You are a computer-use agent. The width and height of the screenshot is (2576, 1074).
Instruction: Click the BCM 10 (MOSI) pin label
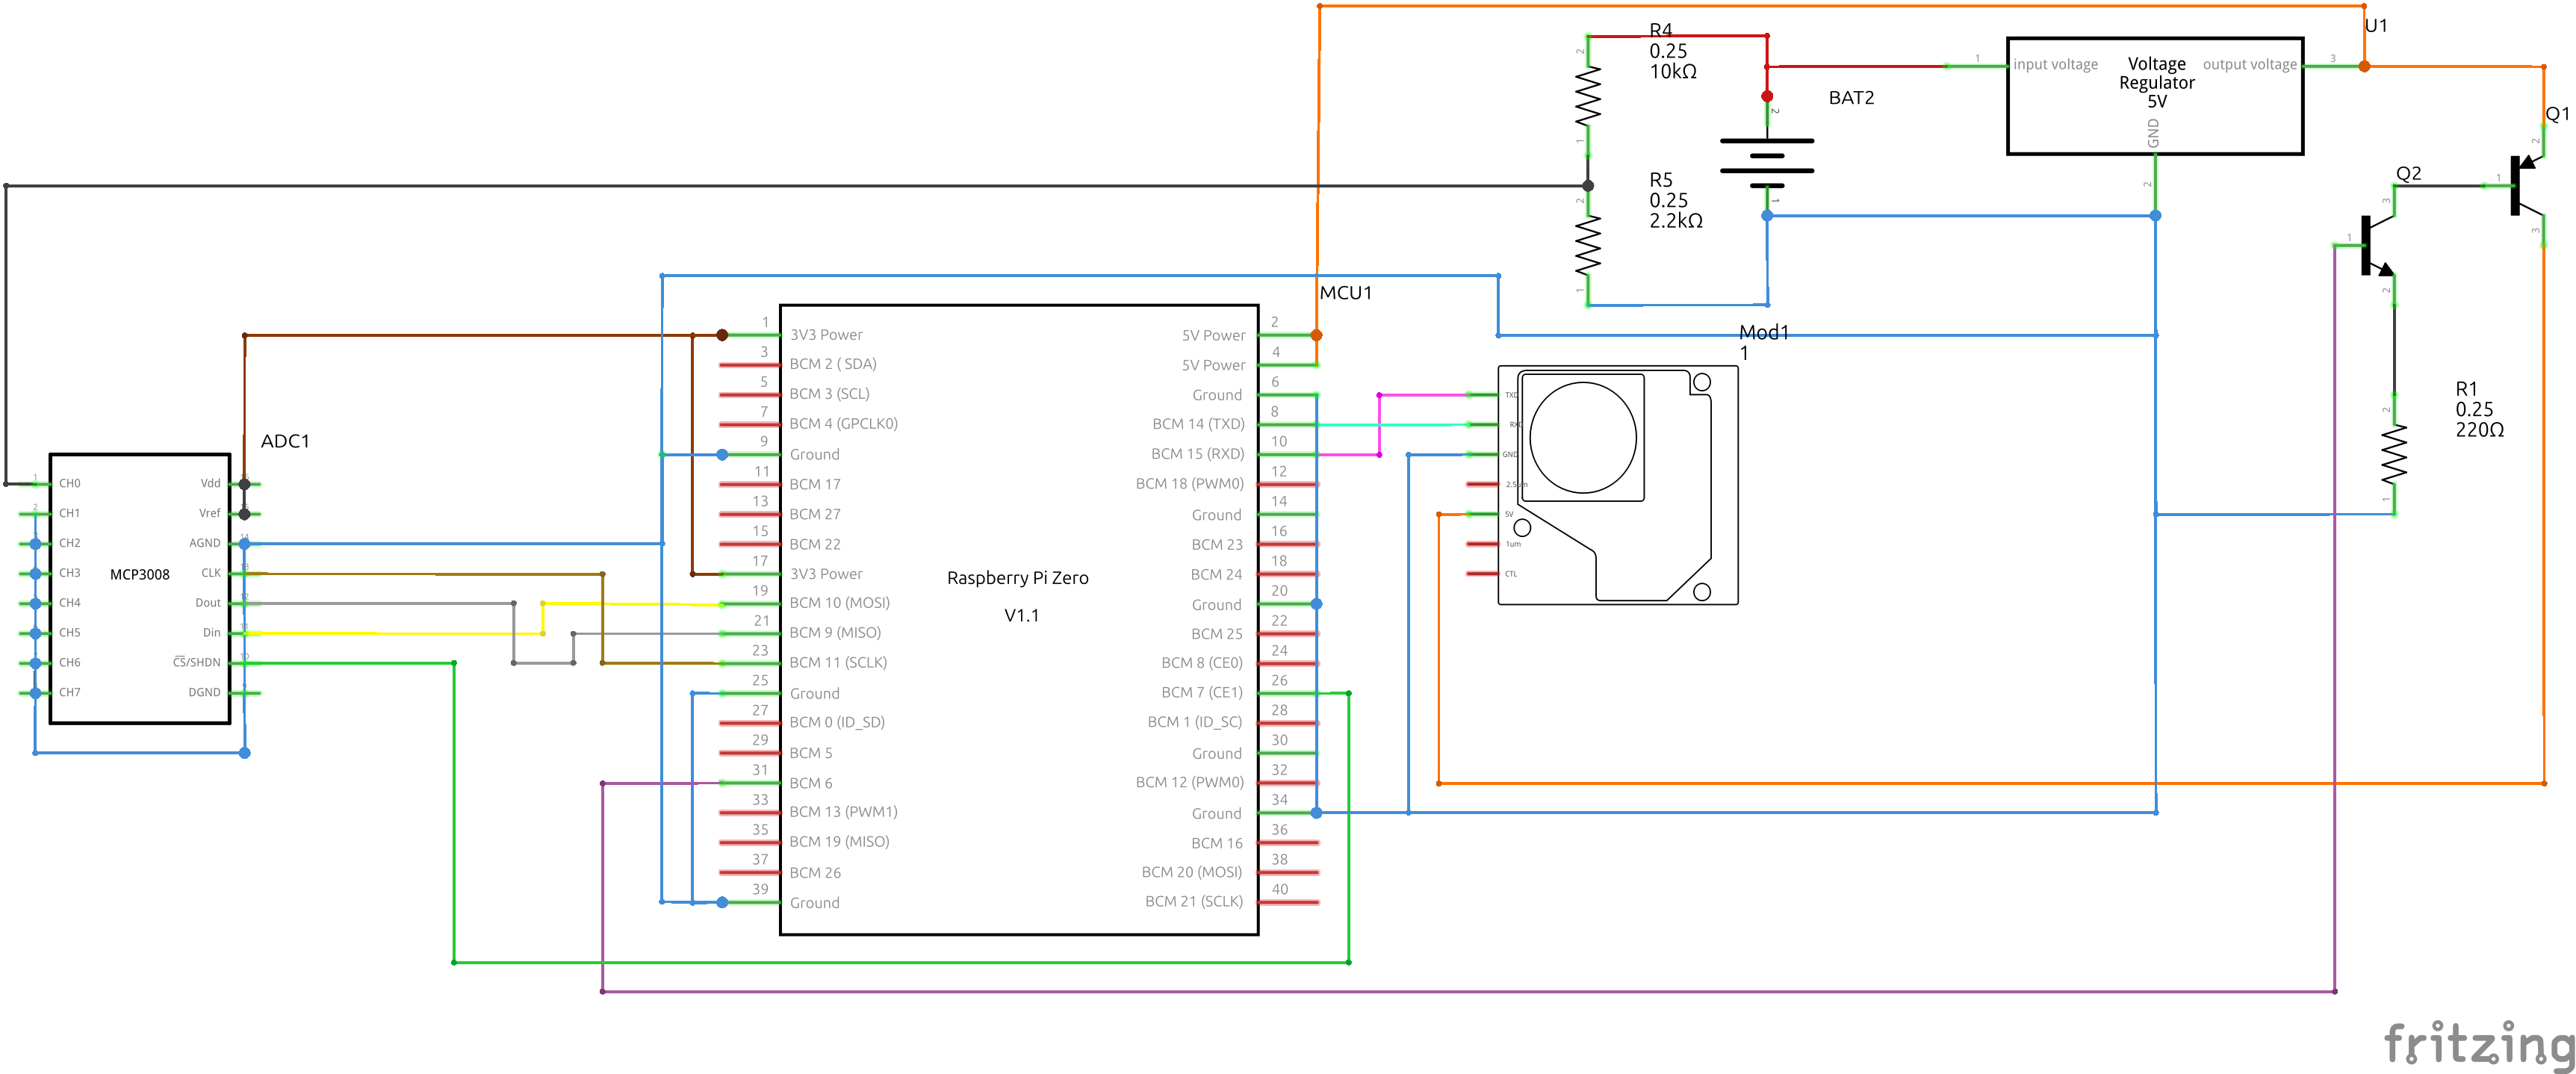click(839, 603)
